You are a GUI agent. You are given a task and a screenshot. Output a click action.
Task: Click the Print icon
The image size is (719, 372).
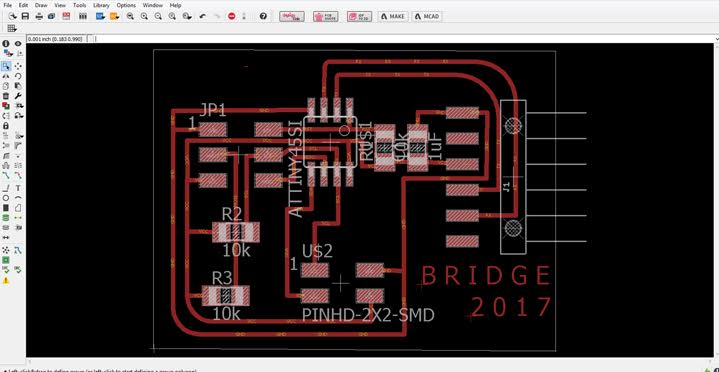[x=39, y=17]
